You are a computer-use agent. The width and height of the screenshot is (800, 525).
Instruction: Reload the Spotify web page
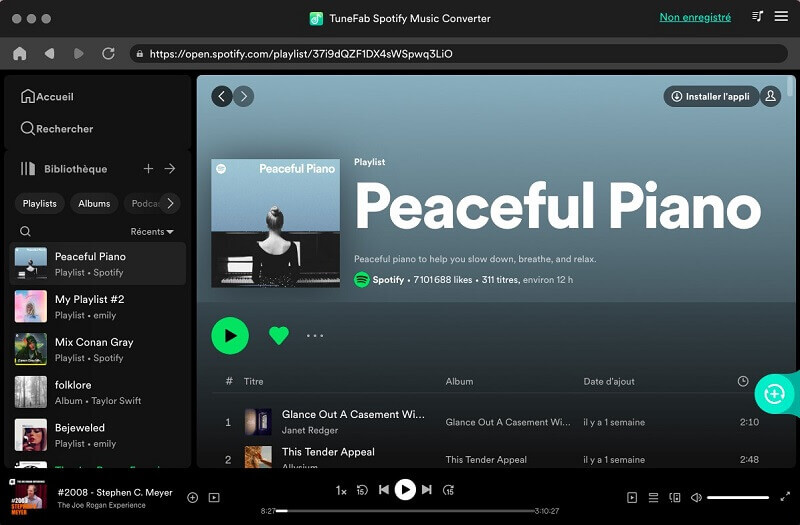click(x=108, y=54)
